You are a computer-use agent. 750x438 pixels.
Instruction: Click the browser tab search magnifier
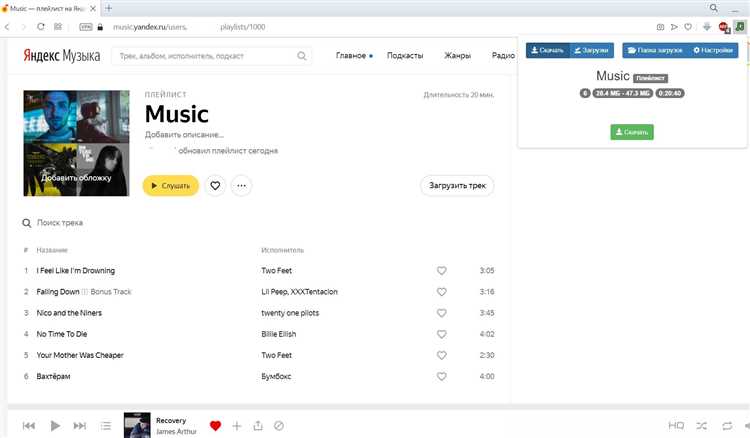(713, 8)
